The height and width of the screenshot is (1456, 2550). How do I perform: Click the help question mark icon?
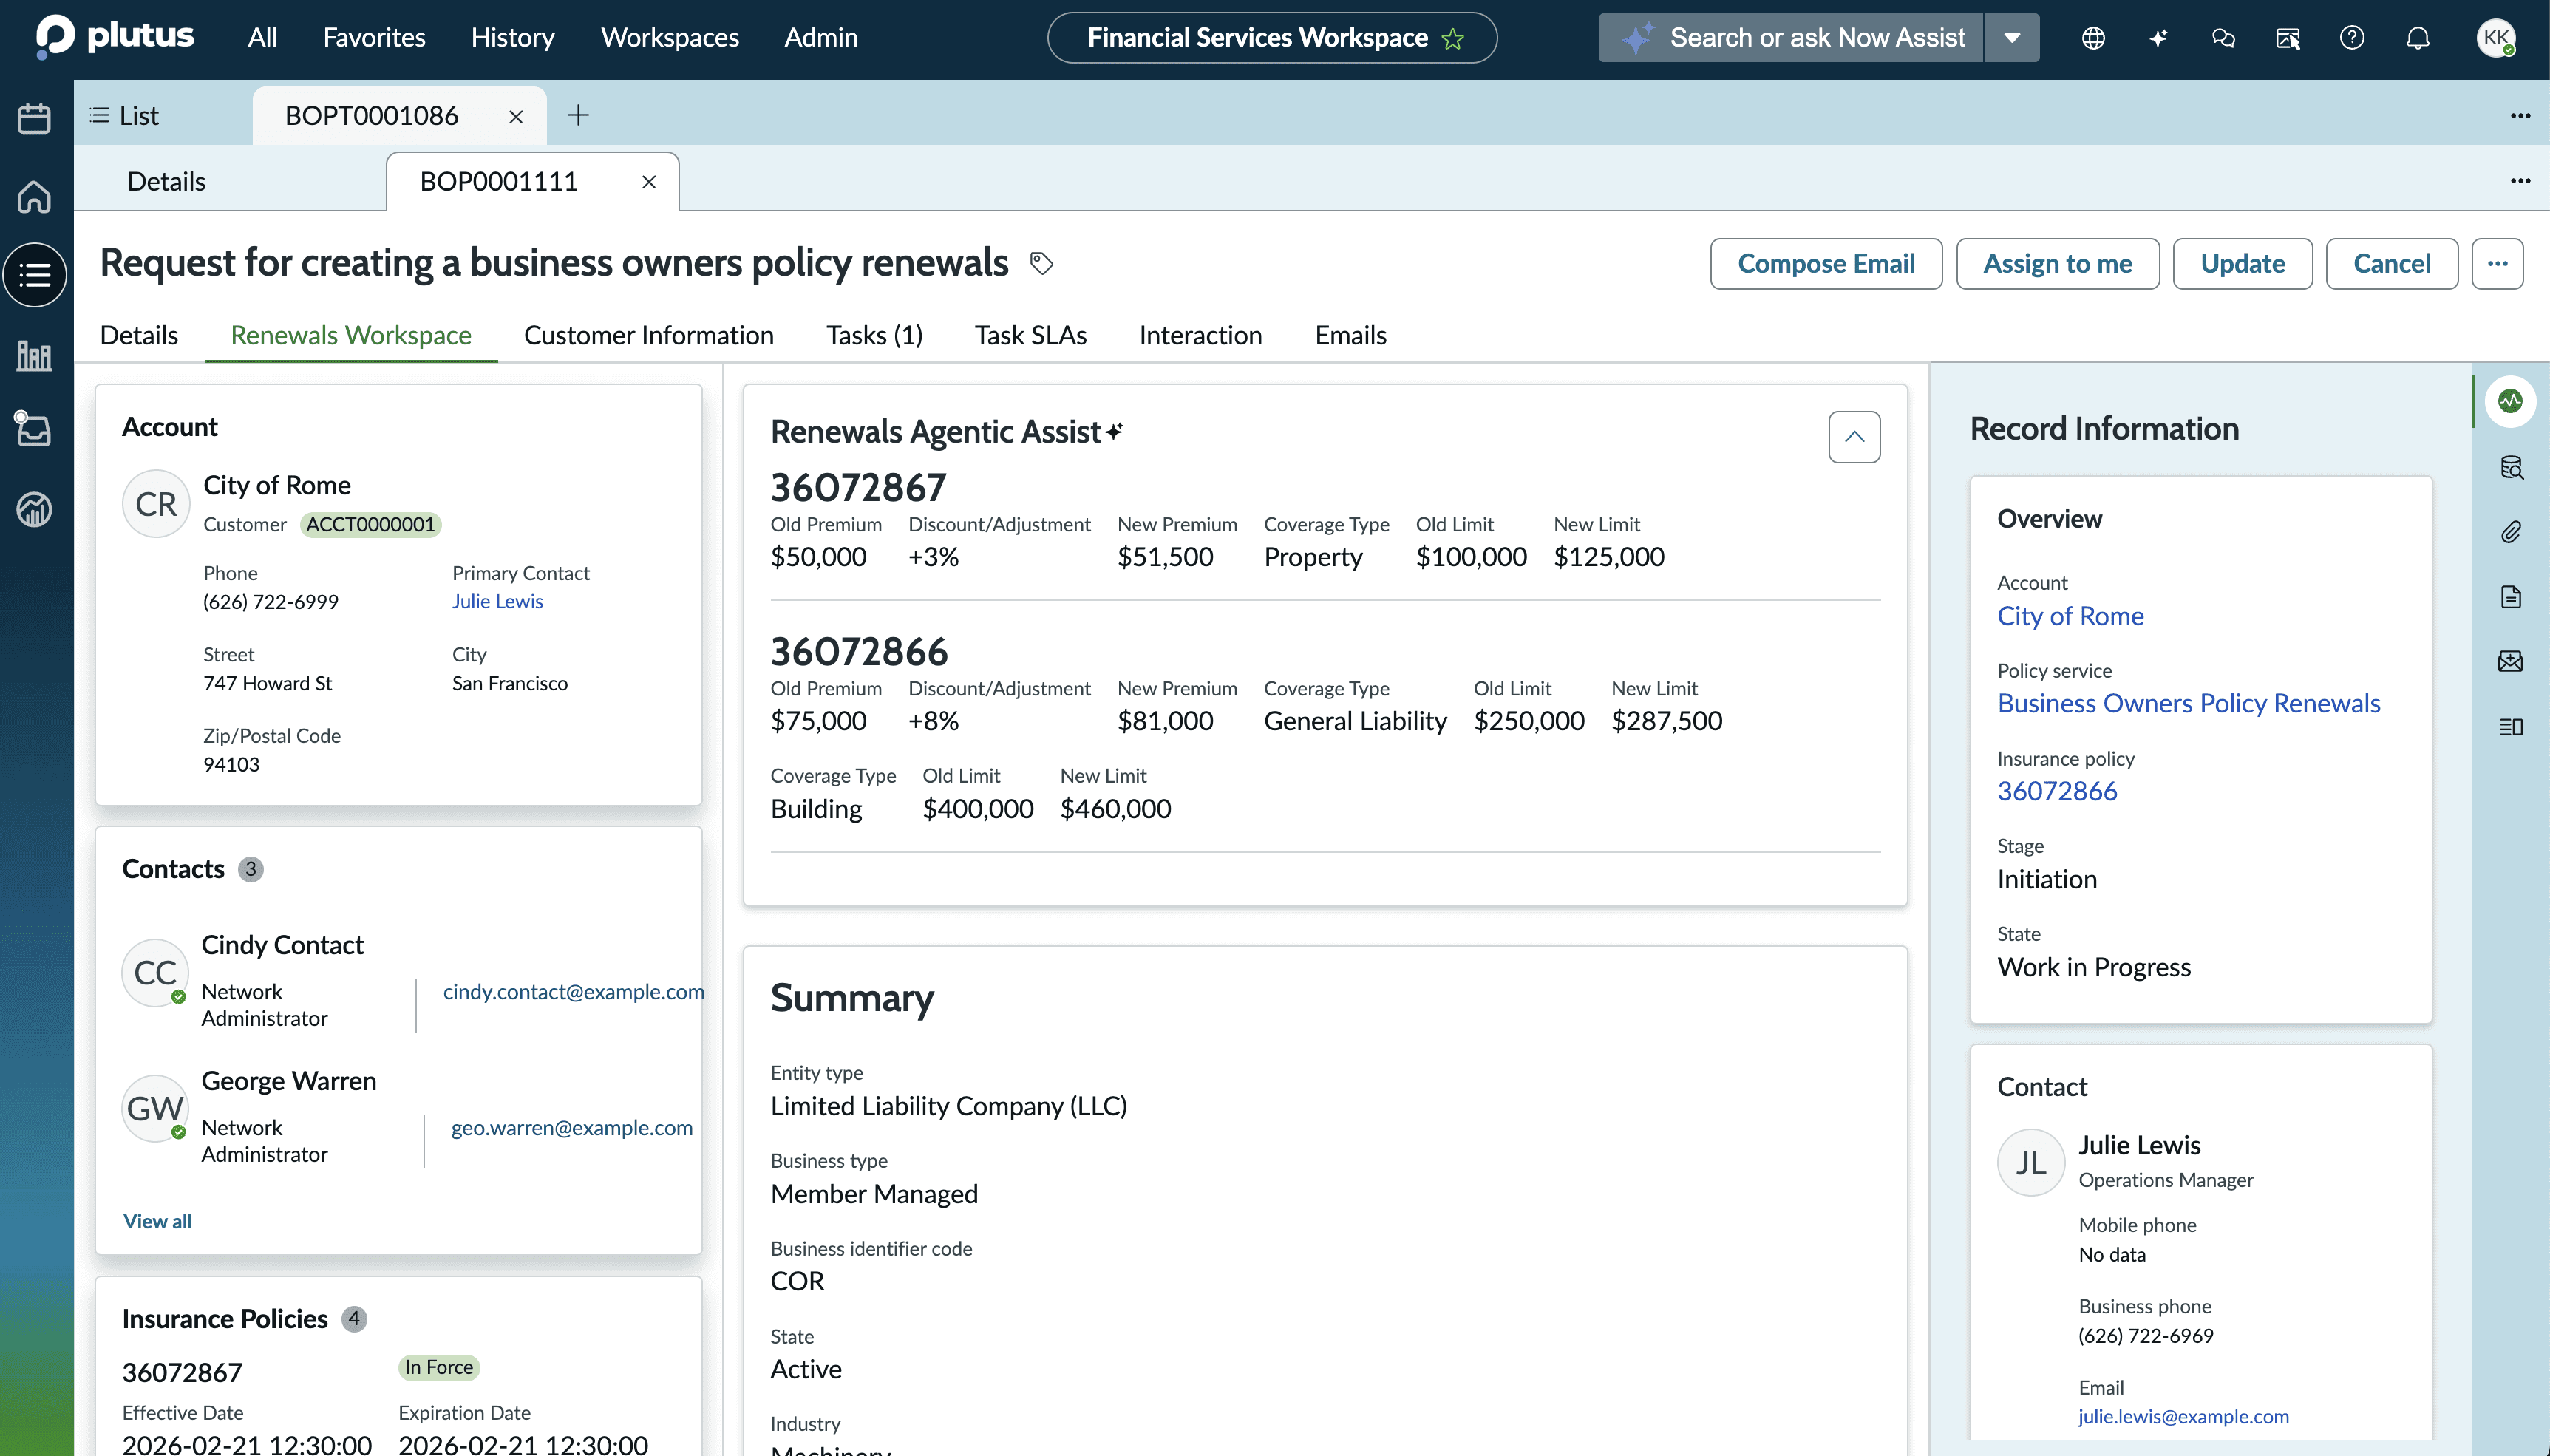coord(2352,38)
